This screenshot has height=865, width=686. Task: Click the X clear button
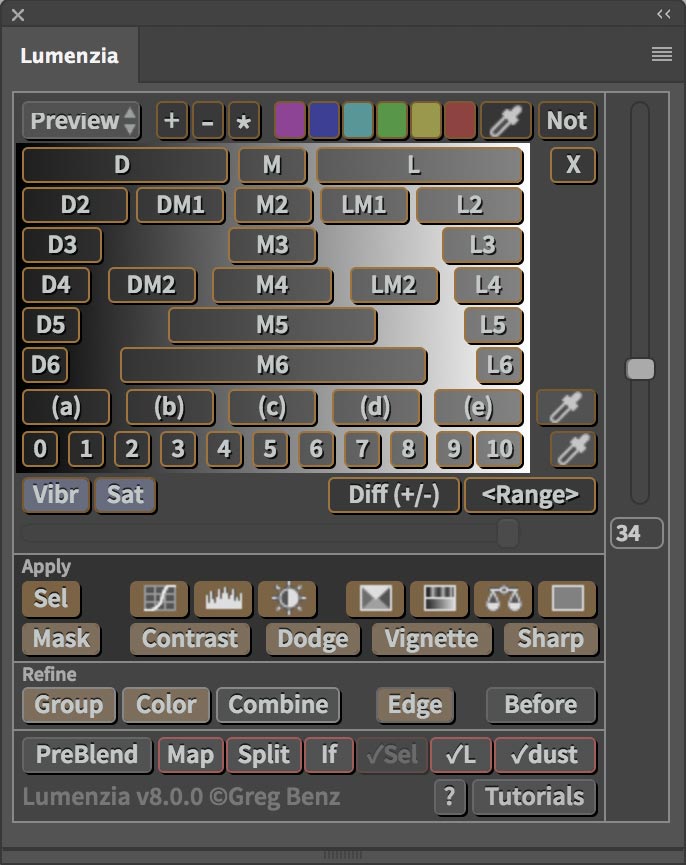[x=573, y=164]
